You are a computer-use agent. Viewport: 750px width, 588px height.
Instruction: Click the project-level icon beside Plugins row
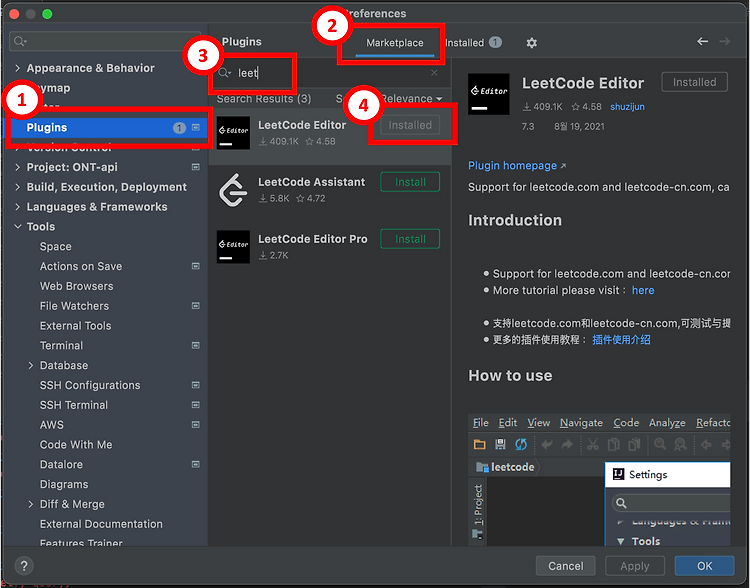(x=196, y=127)
